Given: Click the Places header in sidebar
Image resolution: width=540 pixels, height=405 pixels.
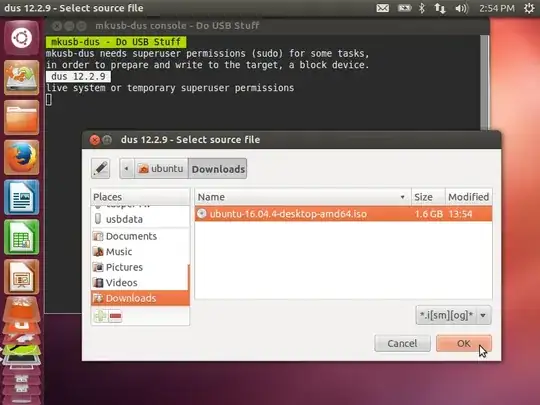Looking at the screenshot, I should point(140,197).
